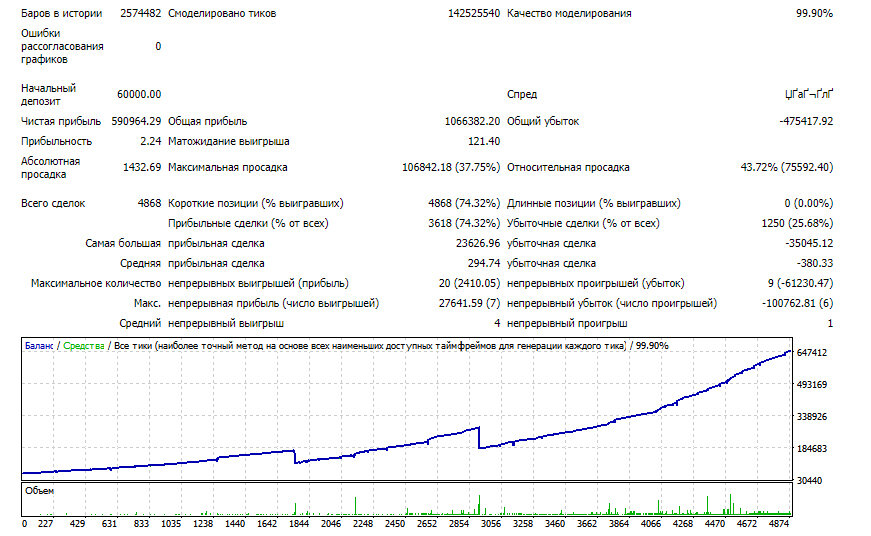Click the 'Максимальное количество' row label
This screenshot has height=536, width=871.
click(x=96, y=283)
